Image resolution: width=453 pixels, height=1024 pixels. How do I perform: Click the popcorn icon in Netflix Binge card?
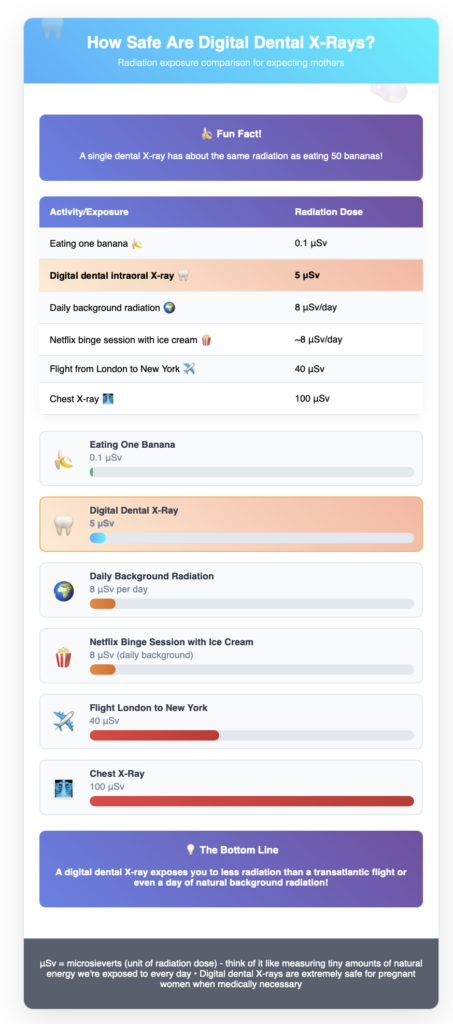click(63, 656)
